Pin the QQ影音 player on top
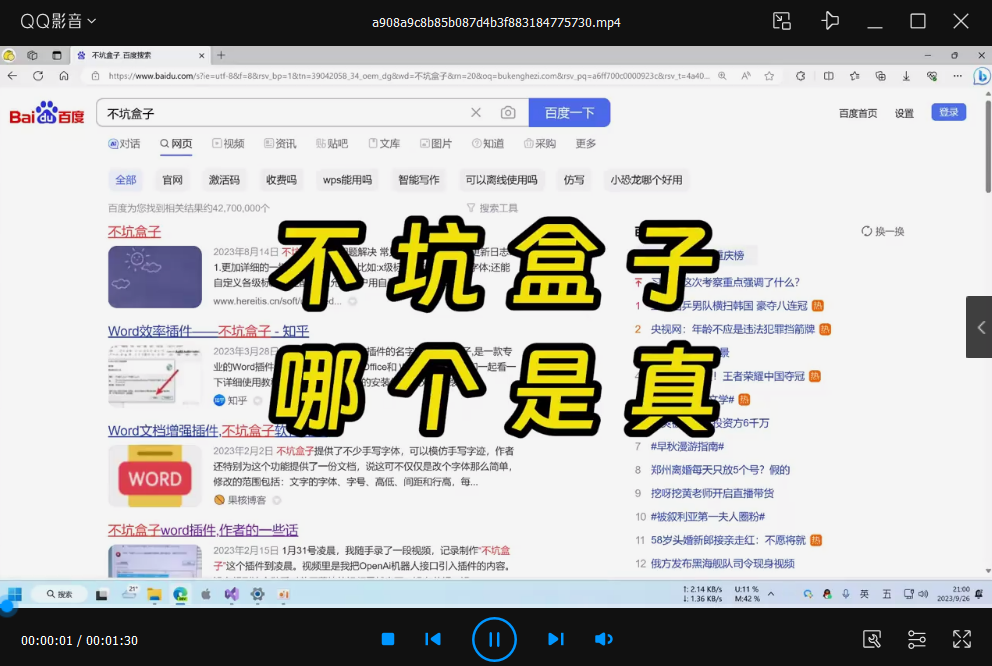992x666 pixels. 830,21
